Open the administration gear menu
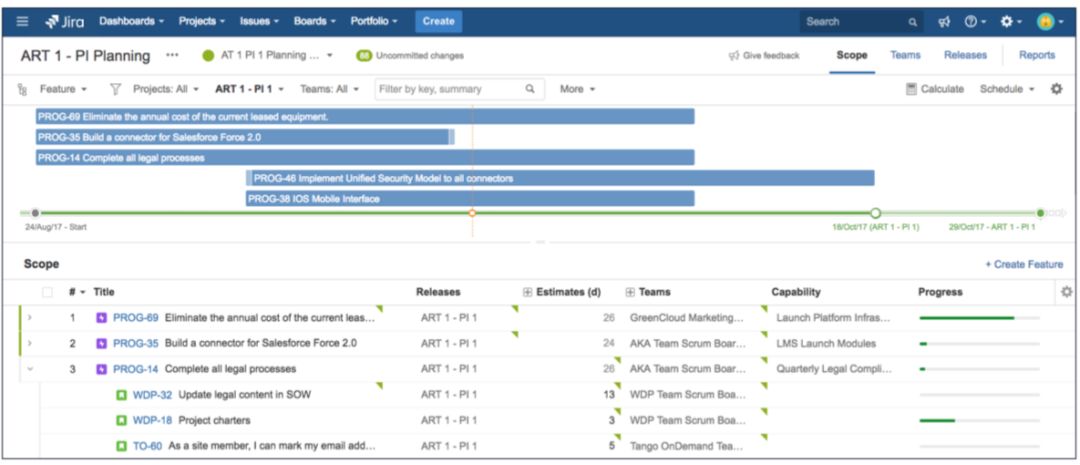 (1010, 22)
